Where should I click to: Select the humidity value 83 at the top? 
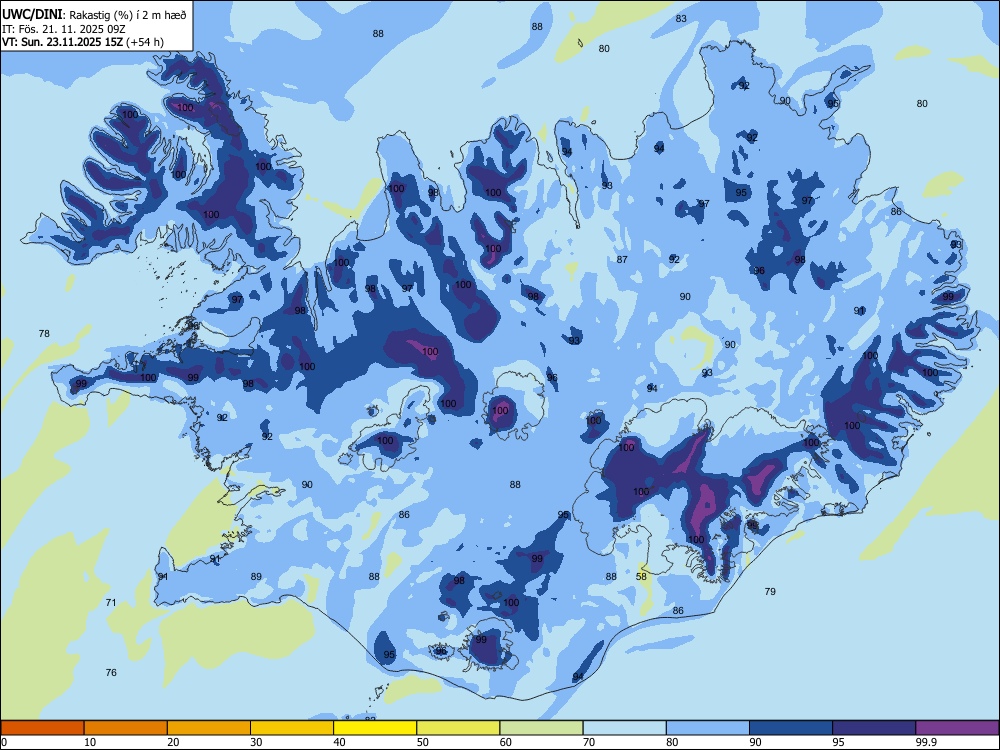tap(681, 19)
